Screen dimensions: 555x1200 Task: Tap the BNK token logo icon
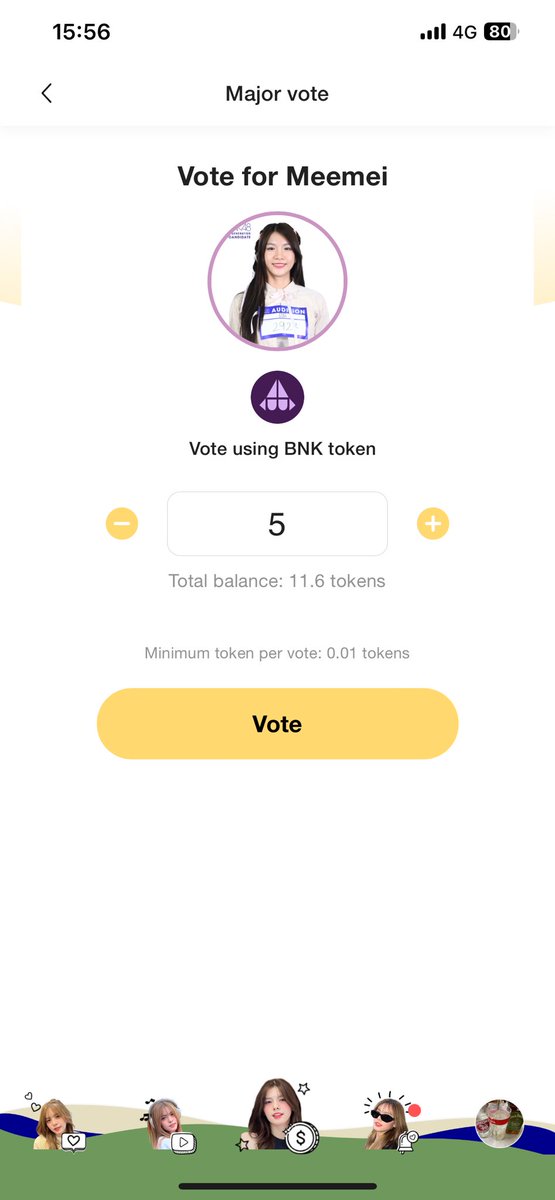pyautogui.click(x=277, y=397)
